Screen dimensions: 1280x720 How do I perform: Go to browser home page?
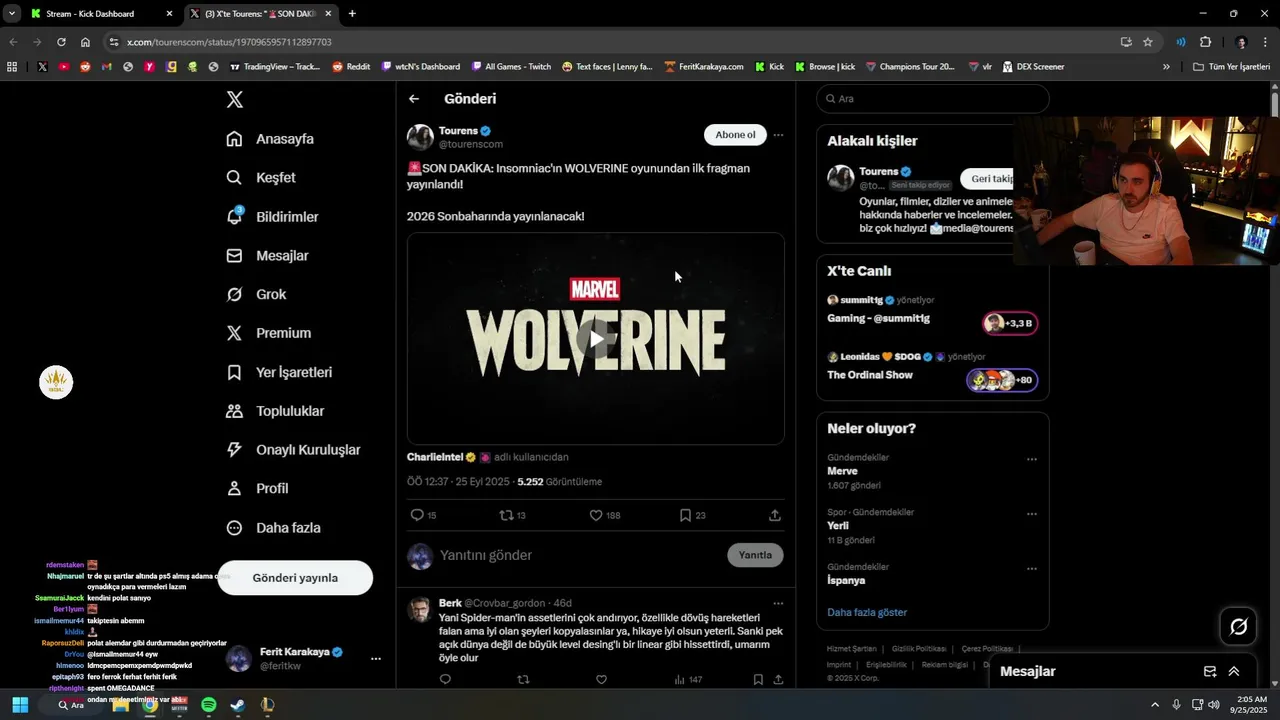85,42
